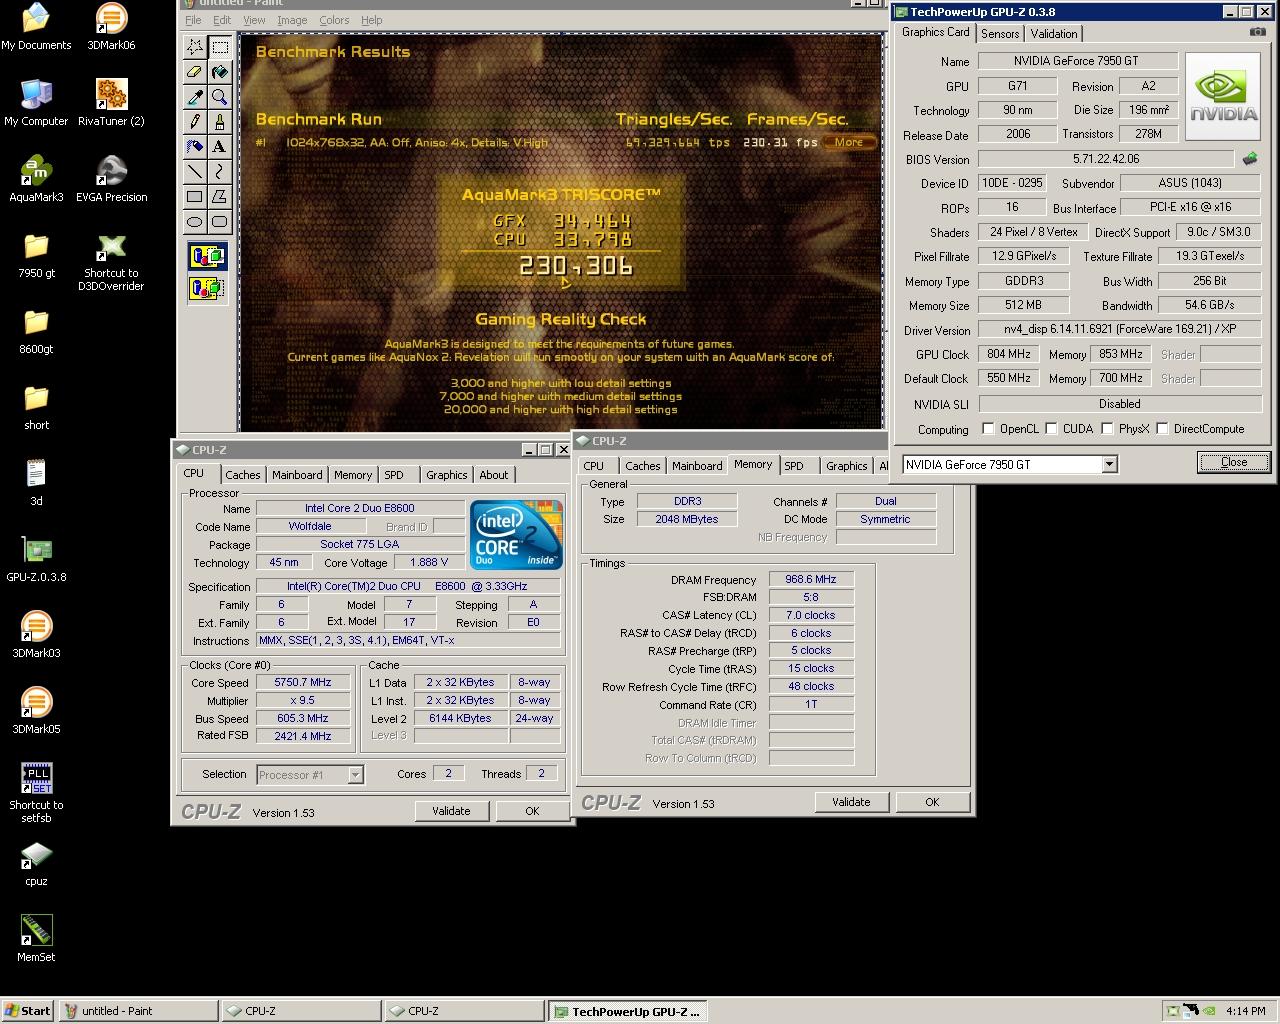
Task: Select the Pick Color eyedropper tool
Action: (195, 97)
